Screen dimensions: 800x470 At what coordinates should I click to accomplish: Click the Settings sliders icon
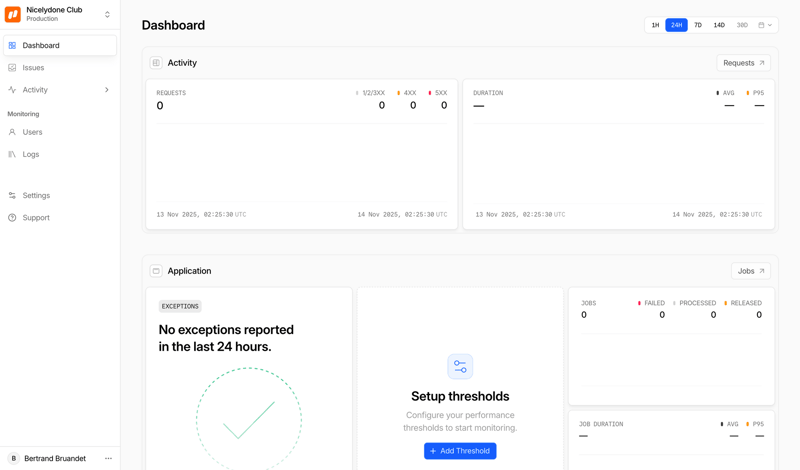12,196
